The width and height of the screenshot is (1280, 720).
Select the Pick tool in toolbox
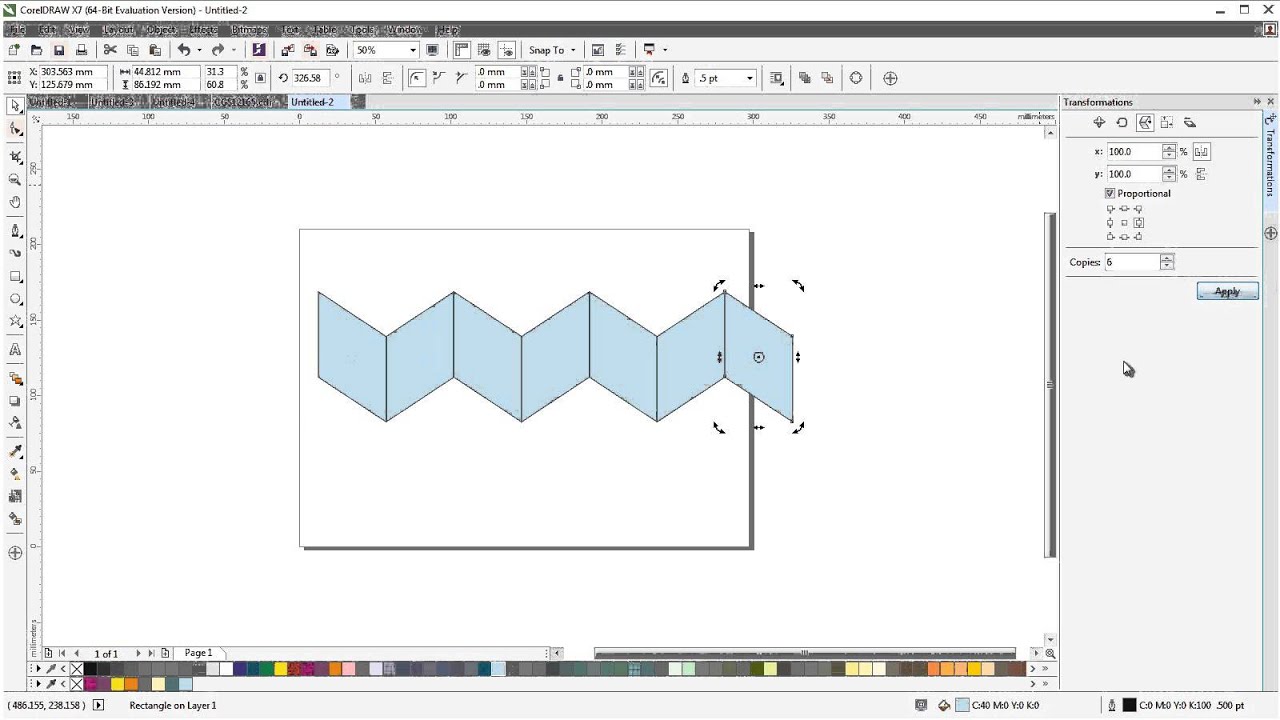[15, 105]
